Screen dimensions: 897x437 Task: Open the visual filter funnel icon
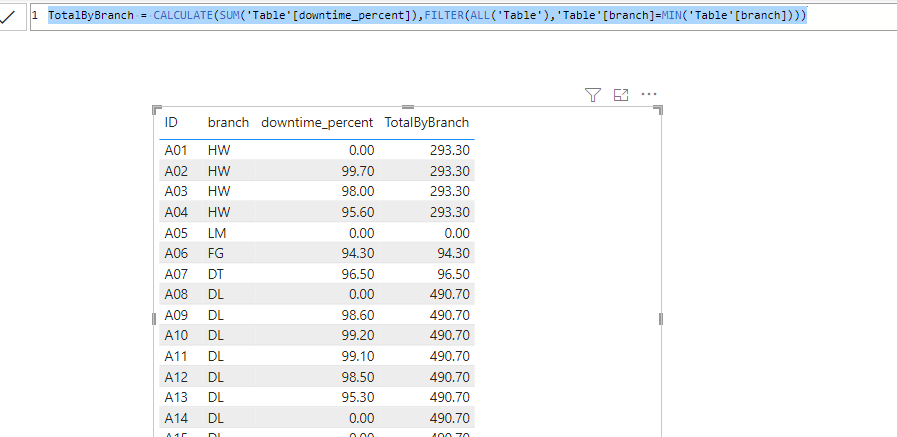(x=593, y=95)
